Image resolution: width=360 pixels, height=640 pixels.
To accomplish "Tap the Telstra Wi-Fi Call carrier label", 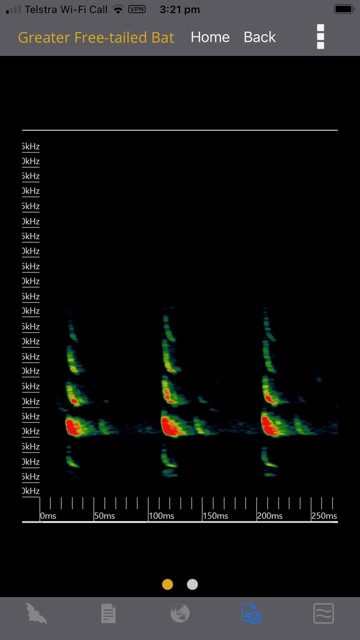I will [66, 9].
